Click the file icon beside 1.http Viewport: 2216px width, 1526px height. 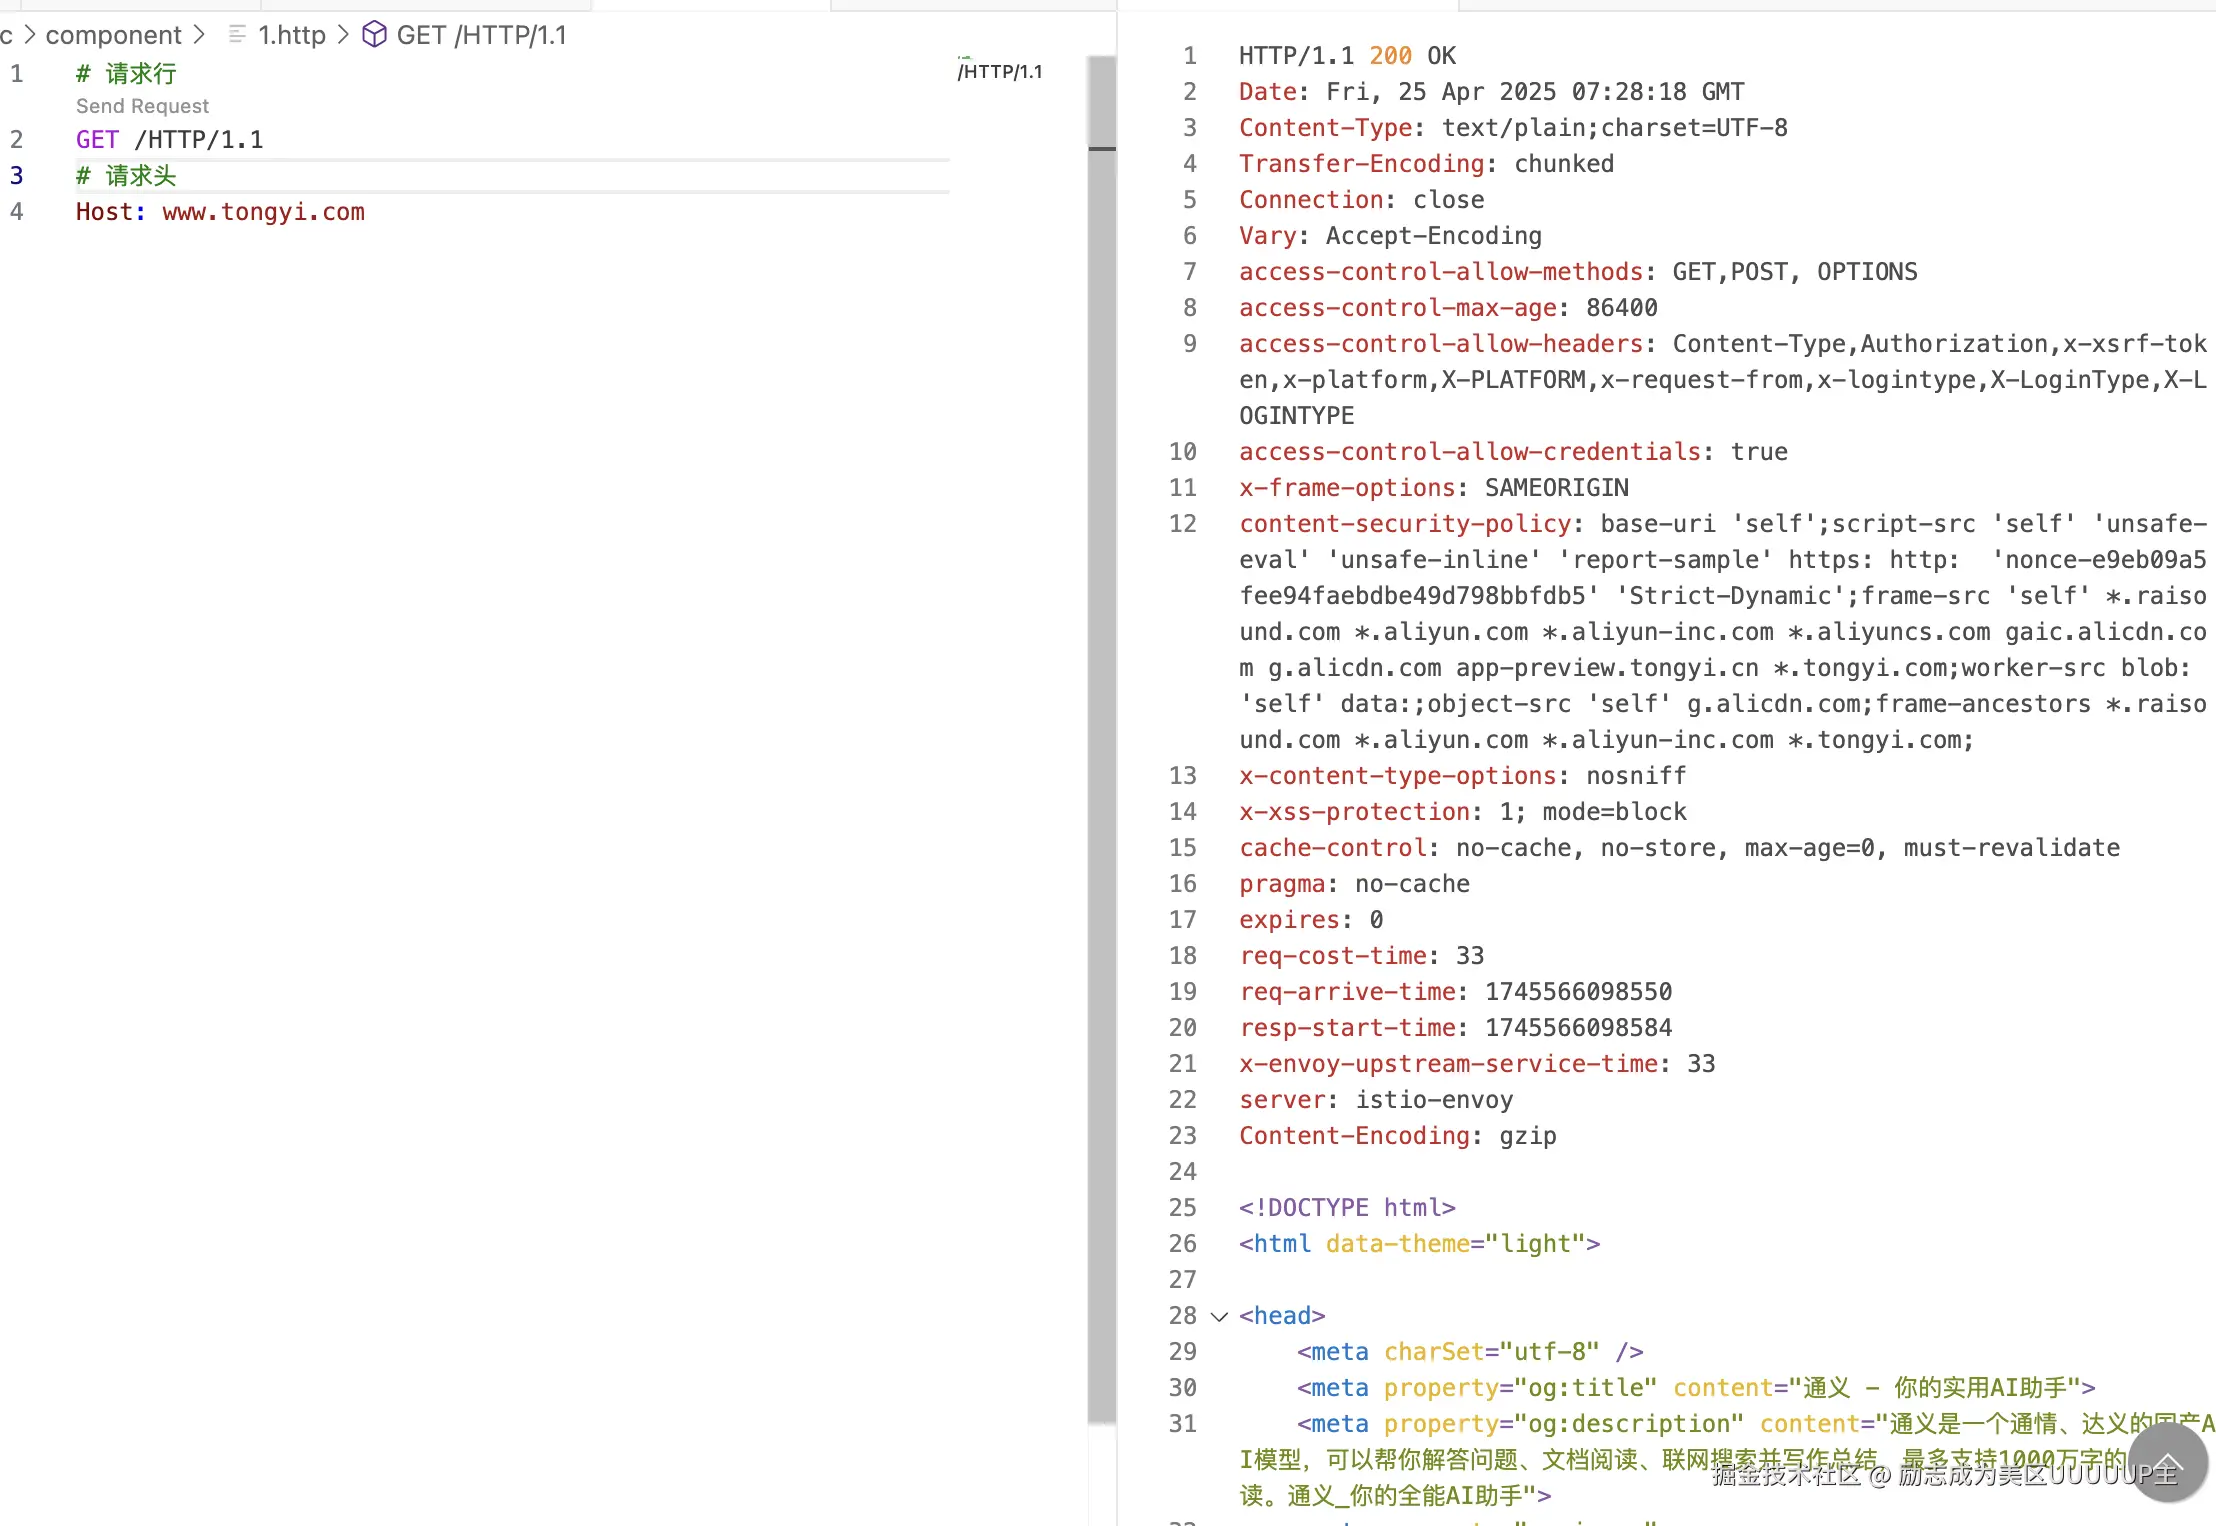[x=237, y=35]
